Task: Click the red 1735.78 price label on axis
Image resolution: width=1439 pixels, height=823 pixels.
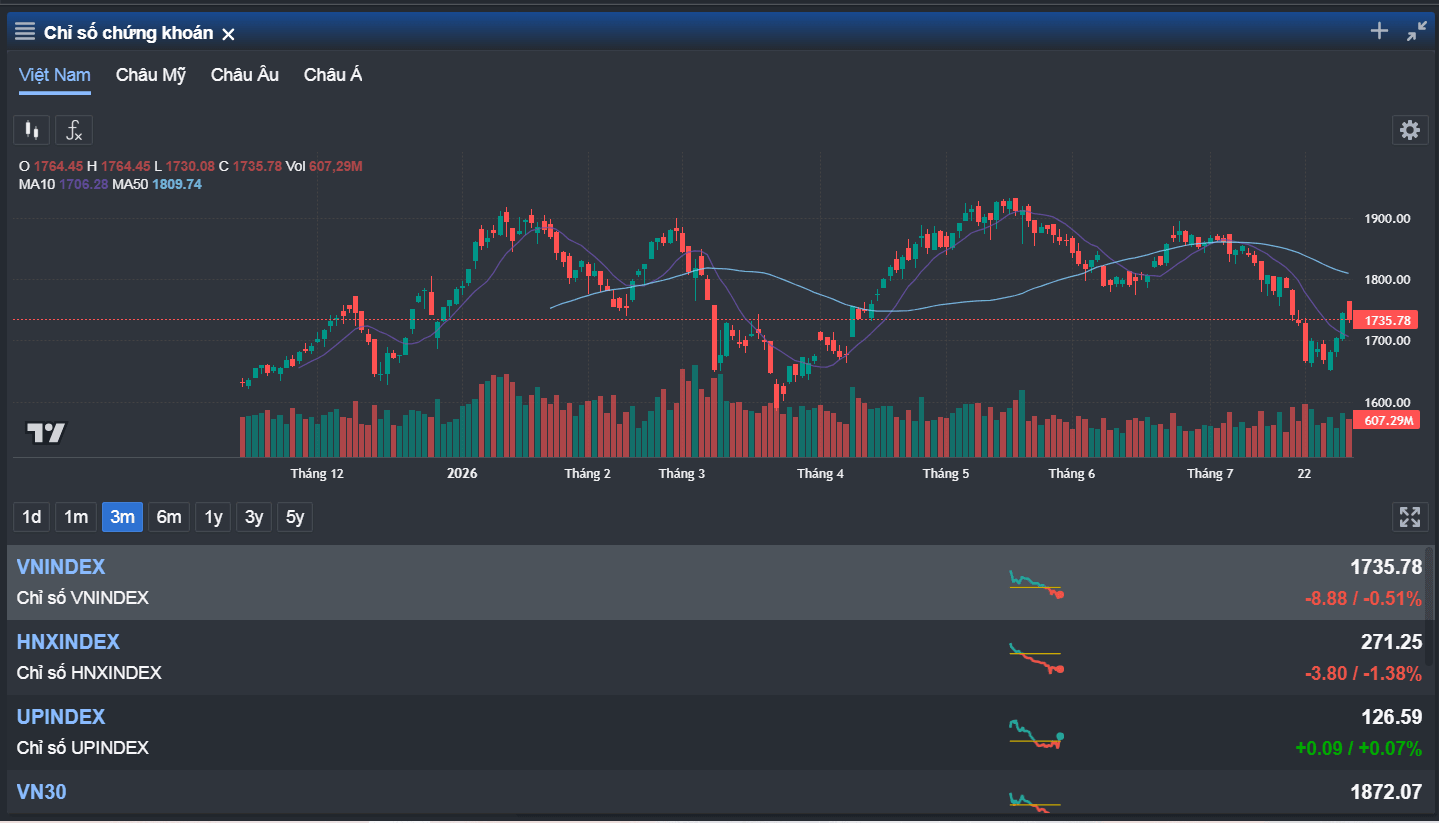Action: point(1388,320)
